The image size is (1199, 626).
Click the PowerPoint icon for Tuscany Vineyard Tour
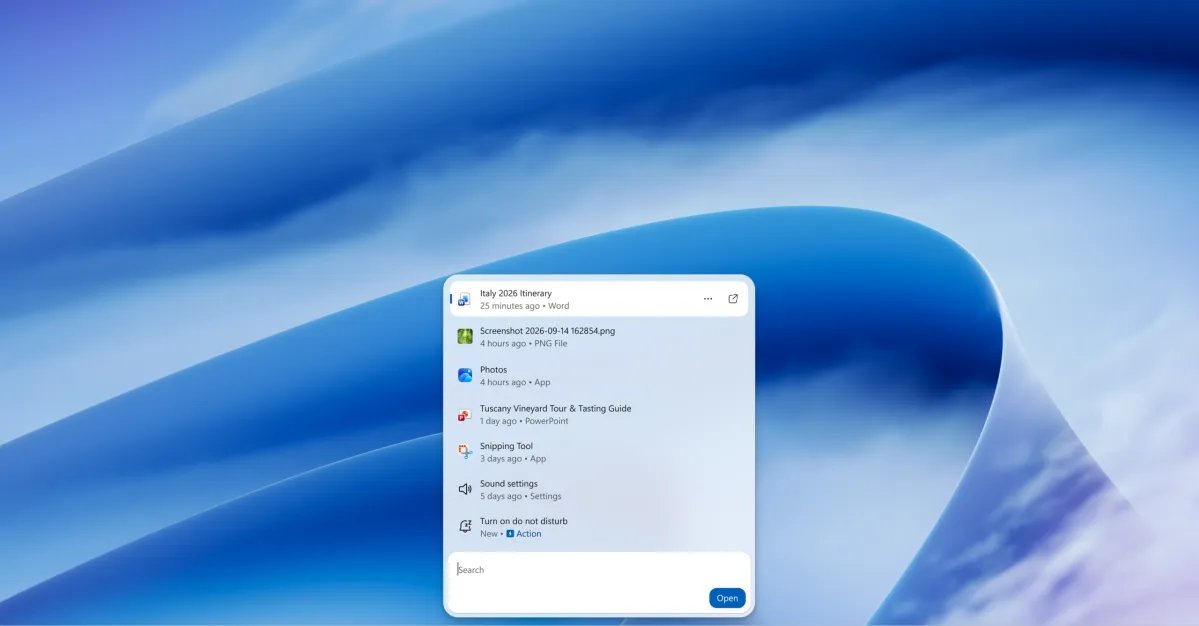(464, 414)
